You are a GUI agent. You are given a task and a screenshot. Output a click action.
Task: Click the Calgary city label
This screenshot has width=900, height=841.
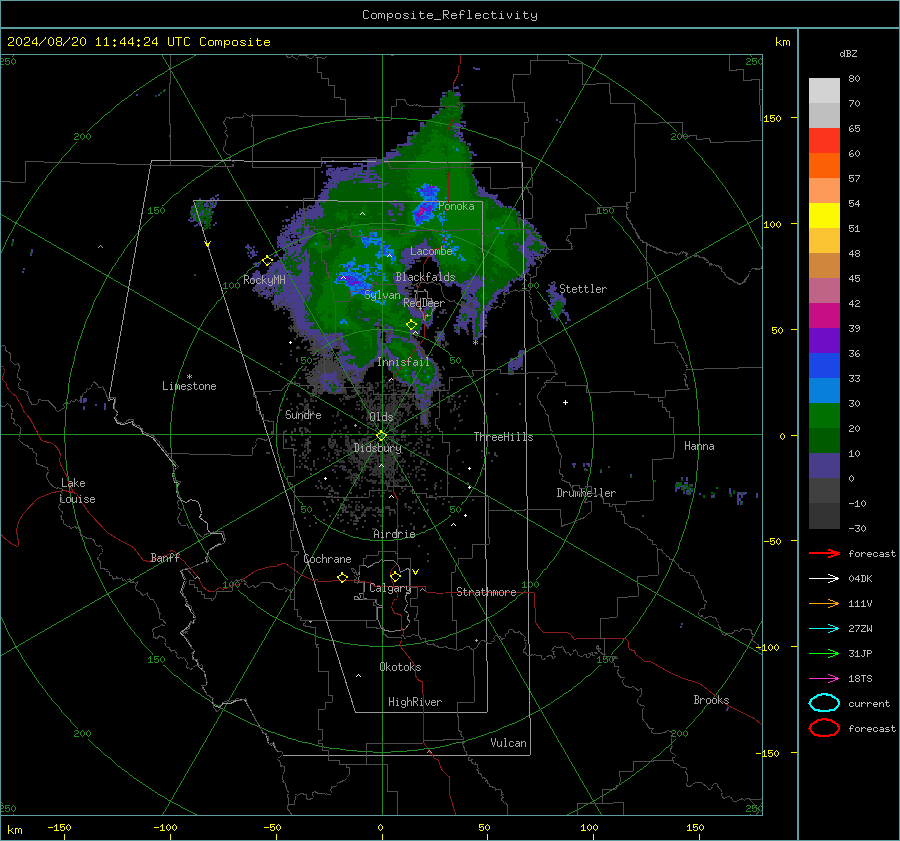coord(390,588)
